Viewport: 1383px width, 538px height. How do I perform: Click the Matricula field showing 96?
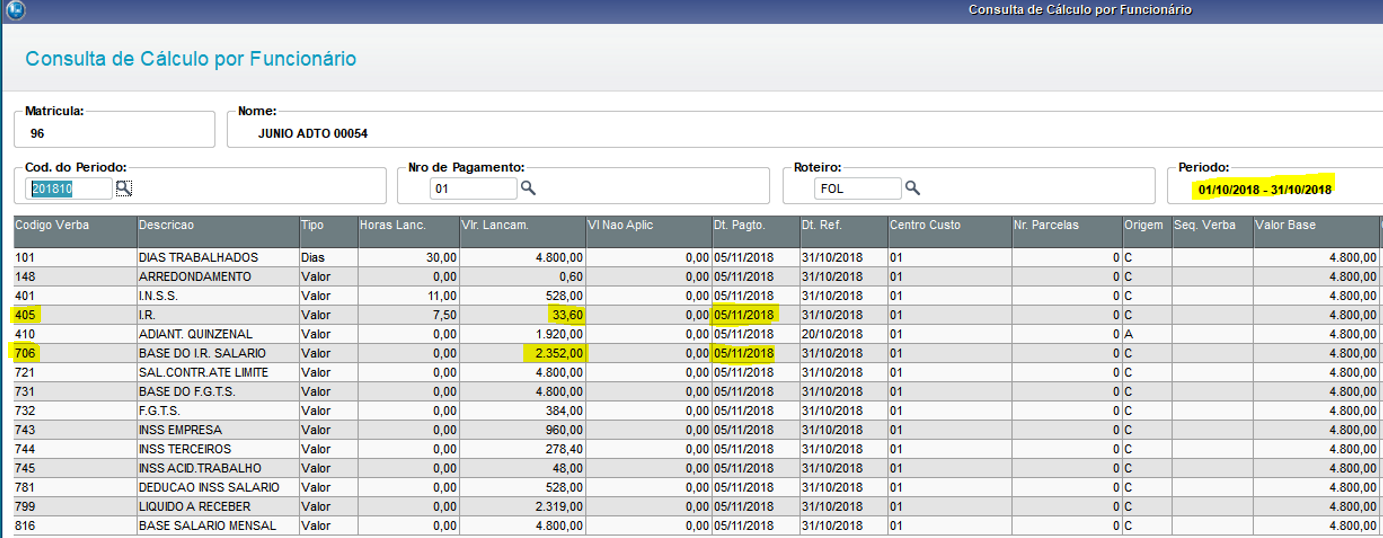115,130
